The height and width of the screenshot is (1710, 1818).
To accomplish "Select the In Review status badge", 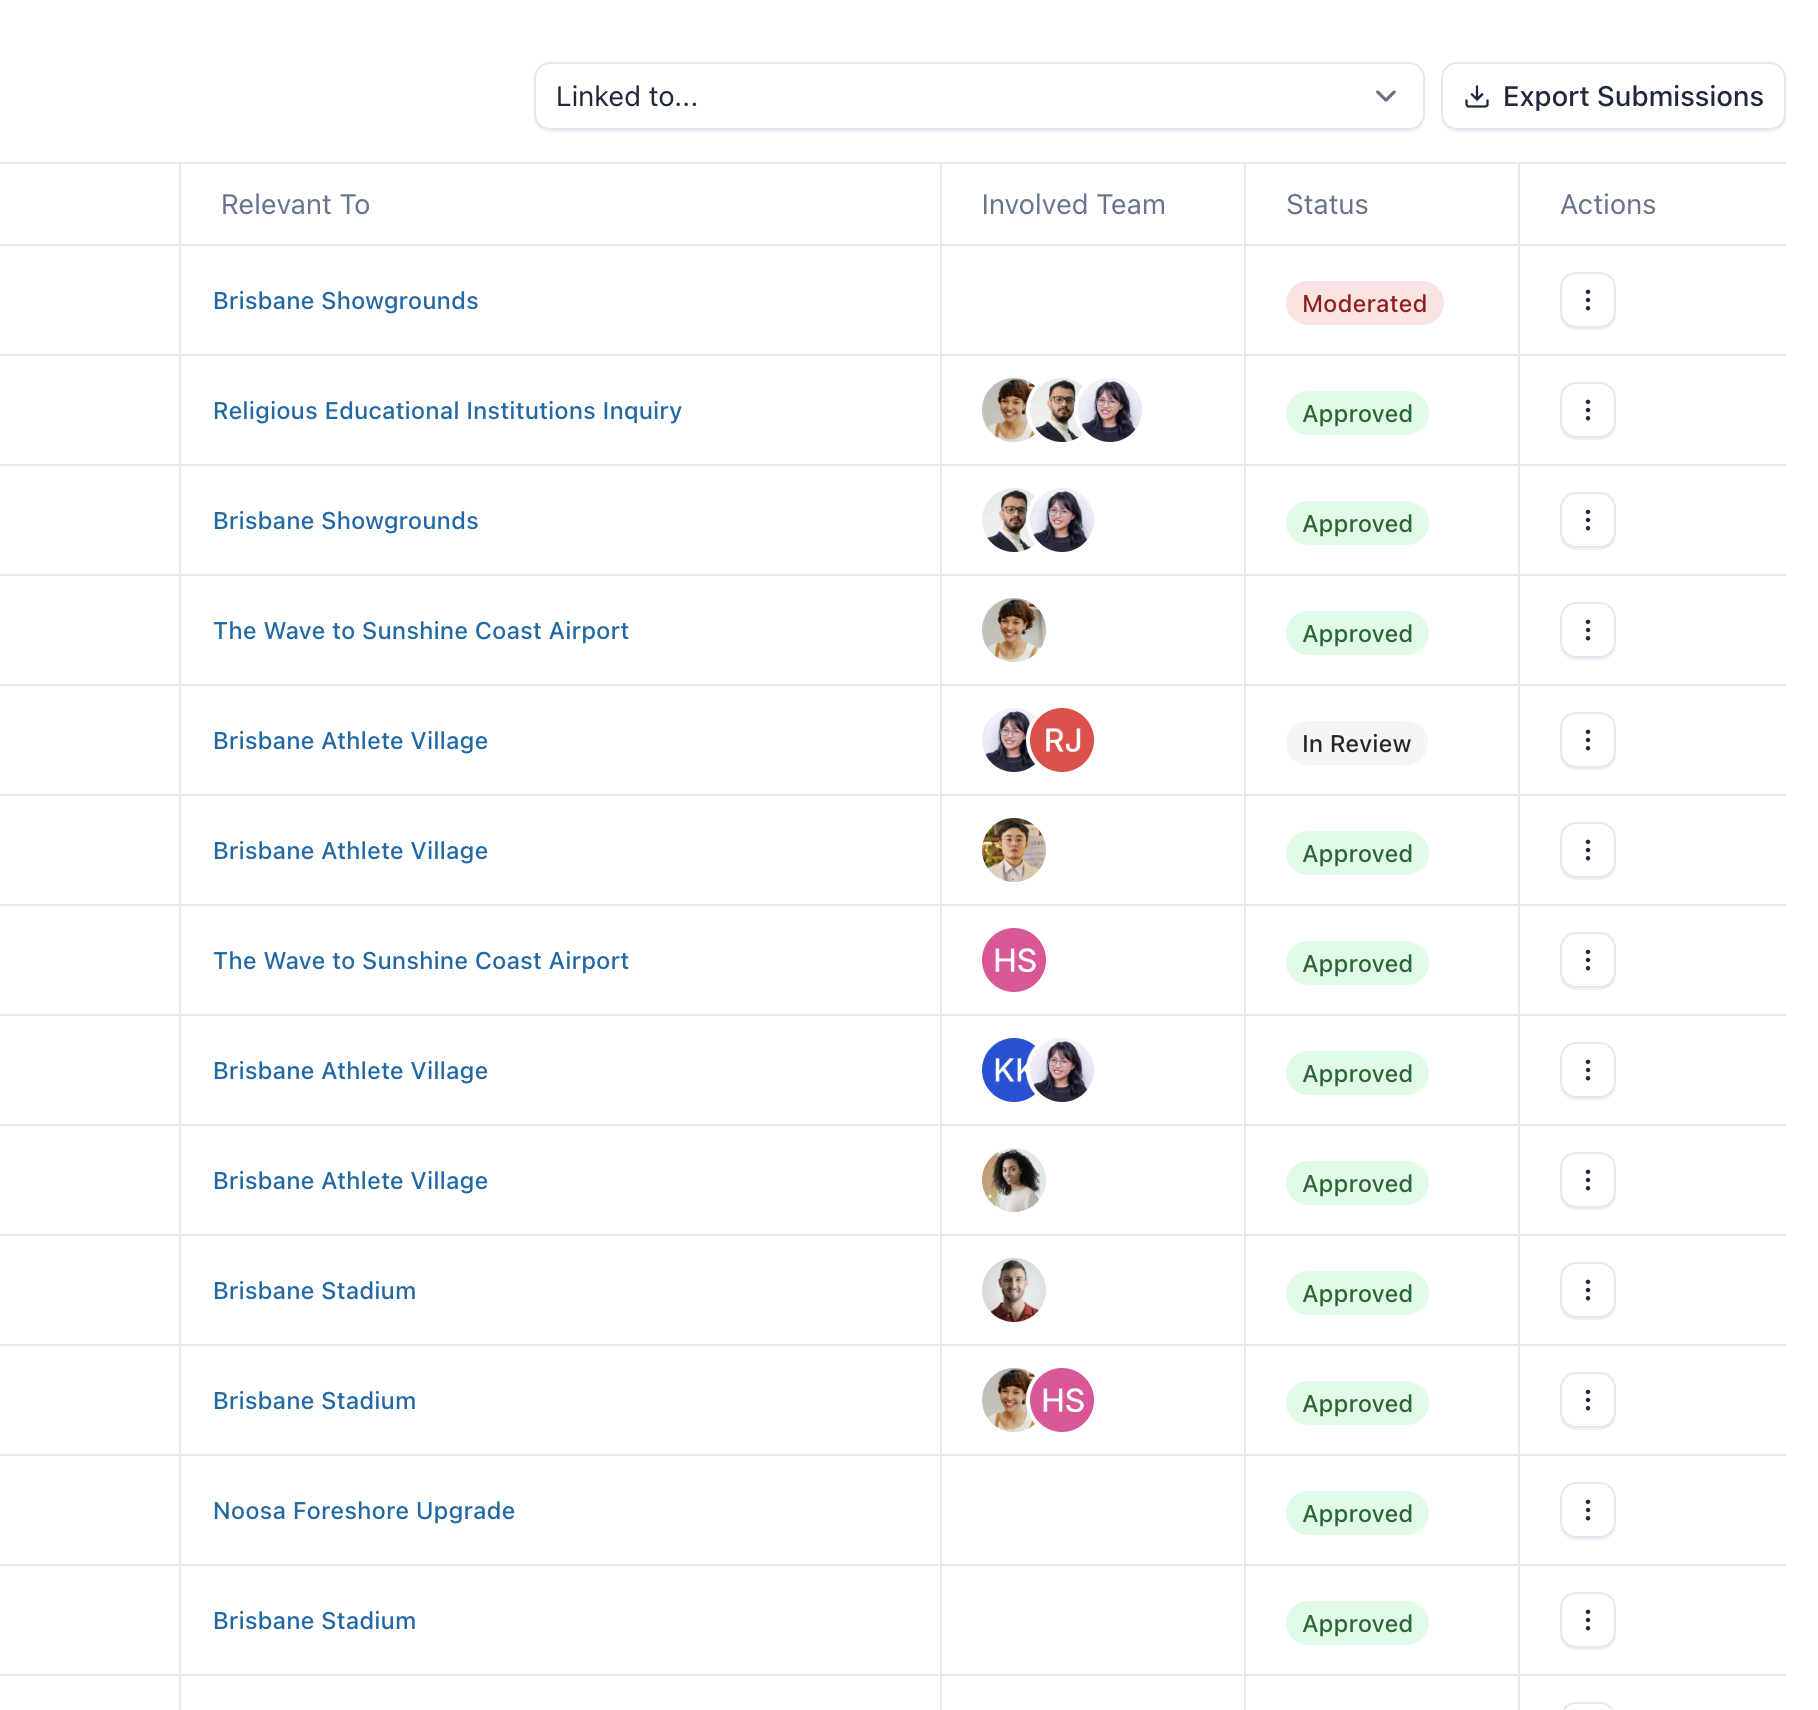I will click(x=1356, y=743).
